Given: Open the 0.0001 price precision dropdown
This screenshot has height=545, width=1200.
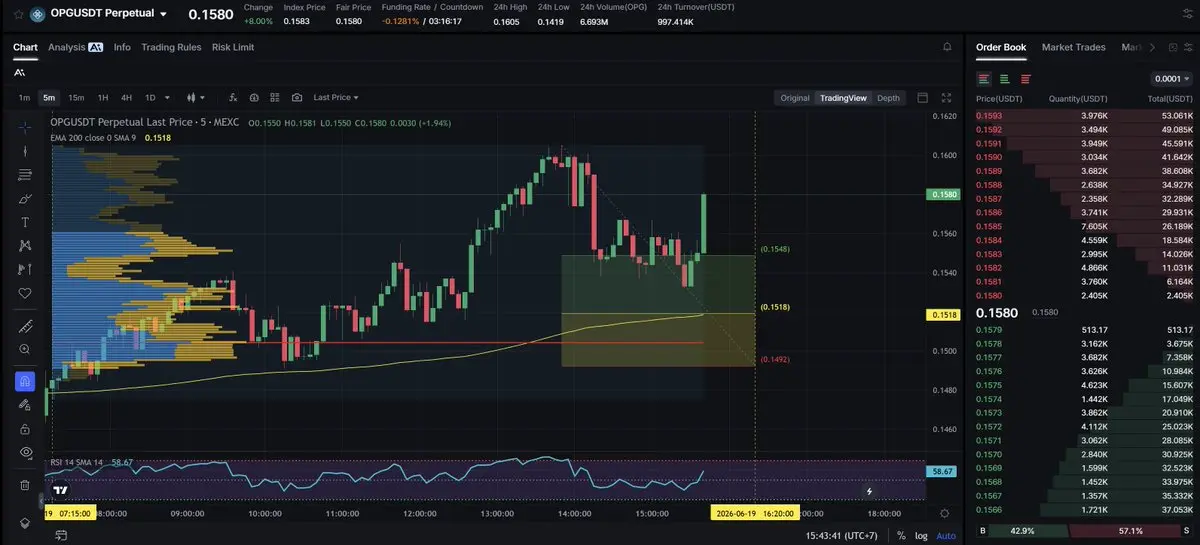Looking at the screenshot, I should pos(1173,79).
